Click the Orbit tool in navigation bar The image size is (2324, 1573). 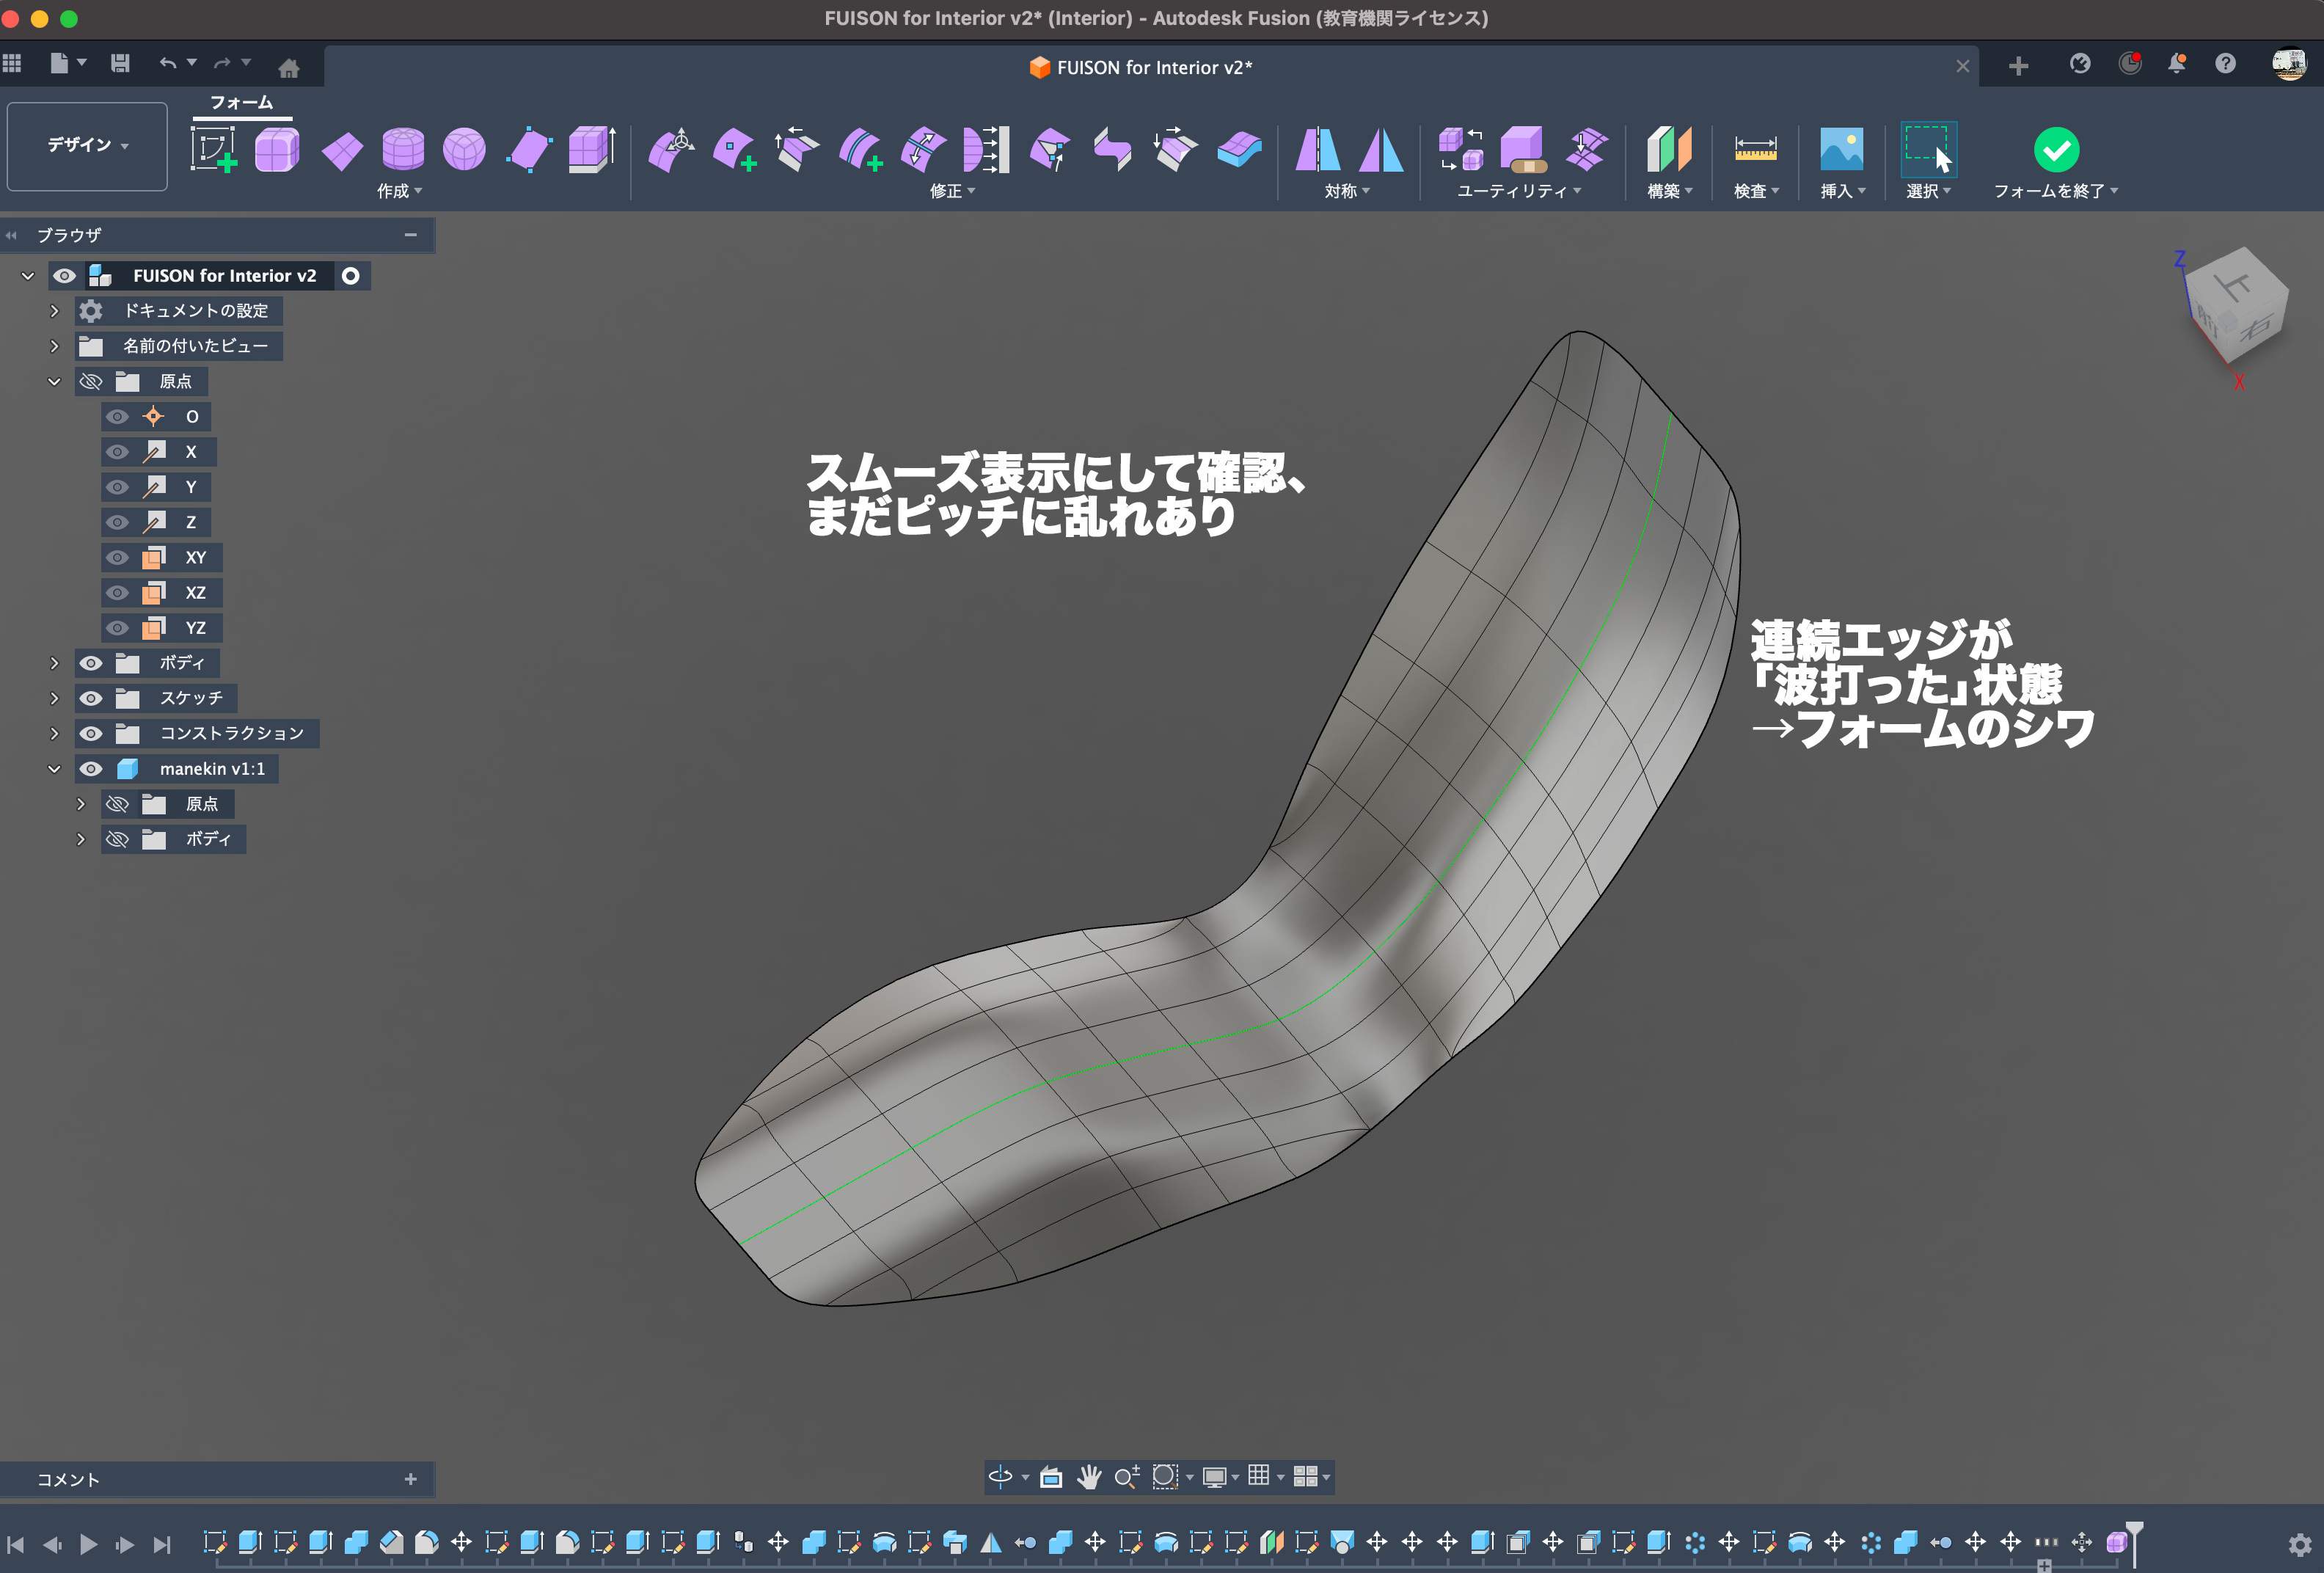(1000, 1476)
